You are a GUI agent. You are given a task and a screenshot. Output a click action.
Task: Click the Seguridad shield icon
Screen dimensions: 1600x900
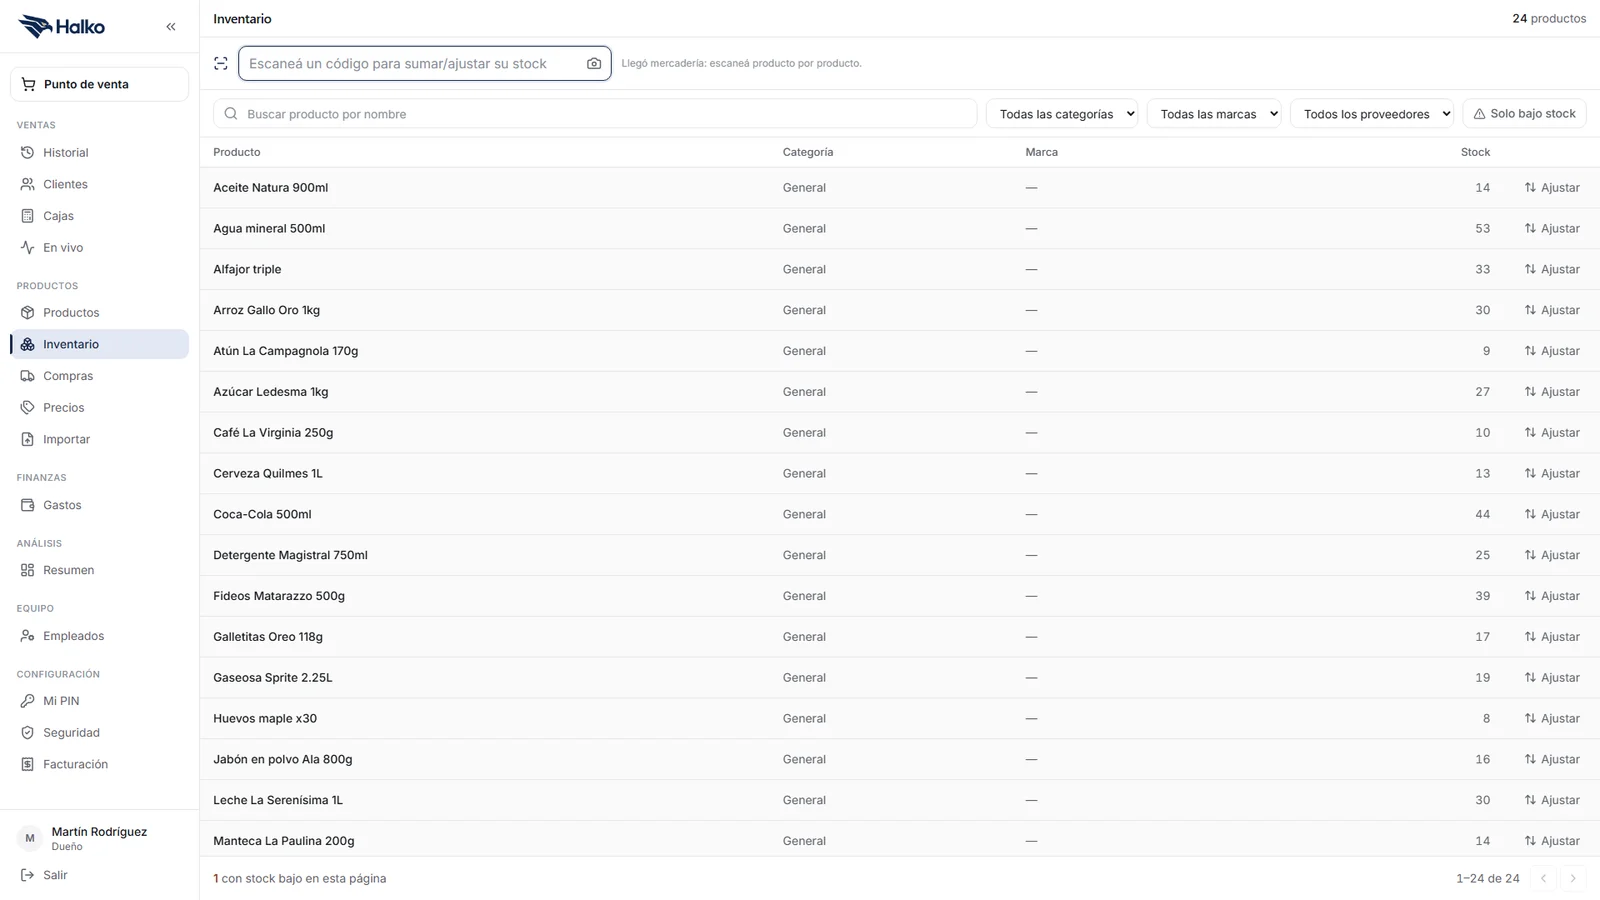pos(28,733)
